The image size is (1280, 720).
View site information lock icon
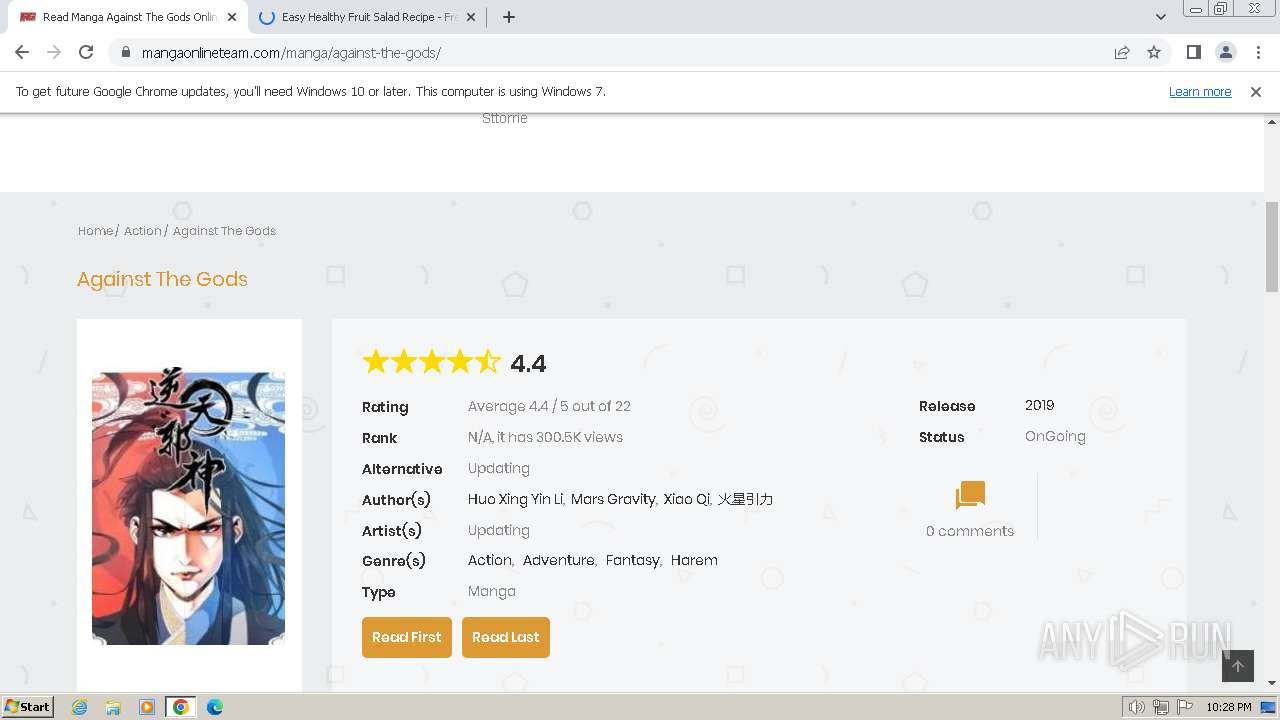[126, 53]
